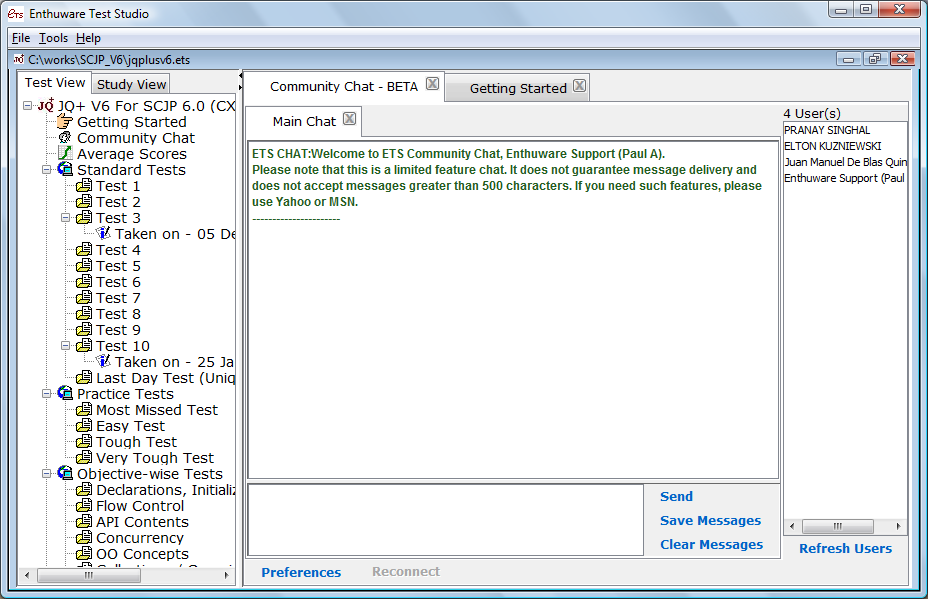This screenshot has width=928, height=599.
Task: Click the Test 7 document icon
Action: pyautogui.click(x=84, y=298)
